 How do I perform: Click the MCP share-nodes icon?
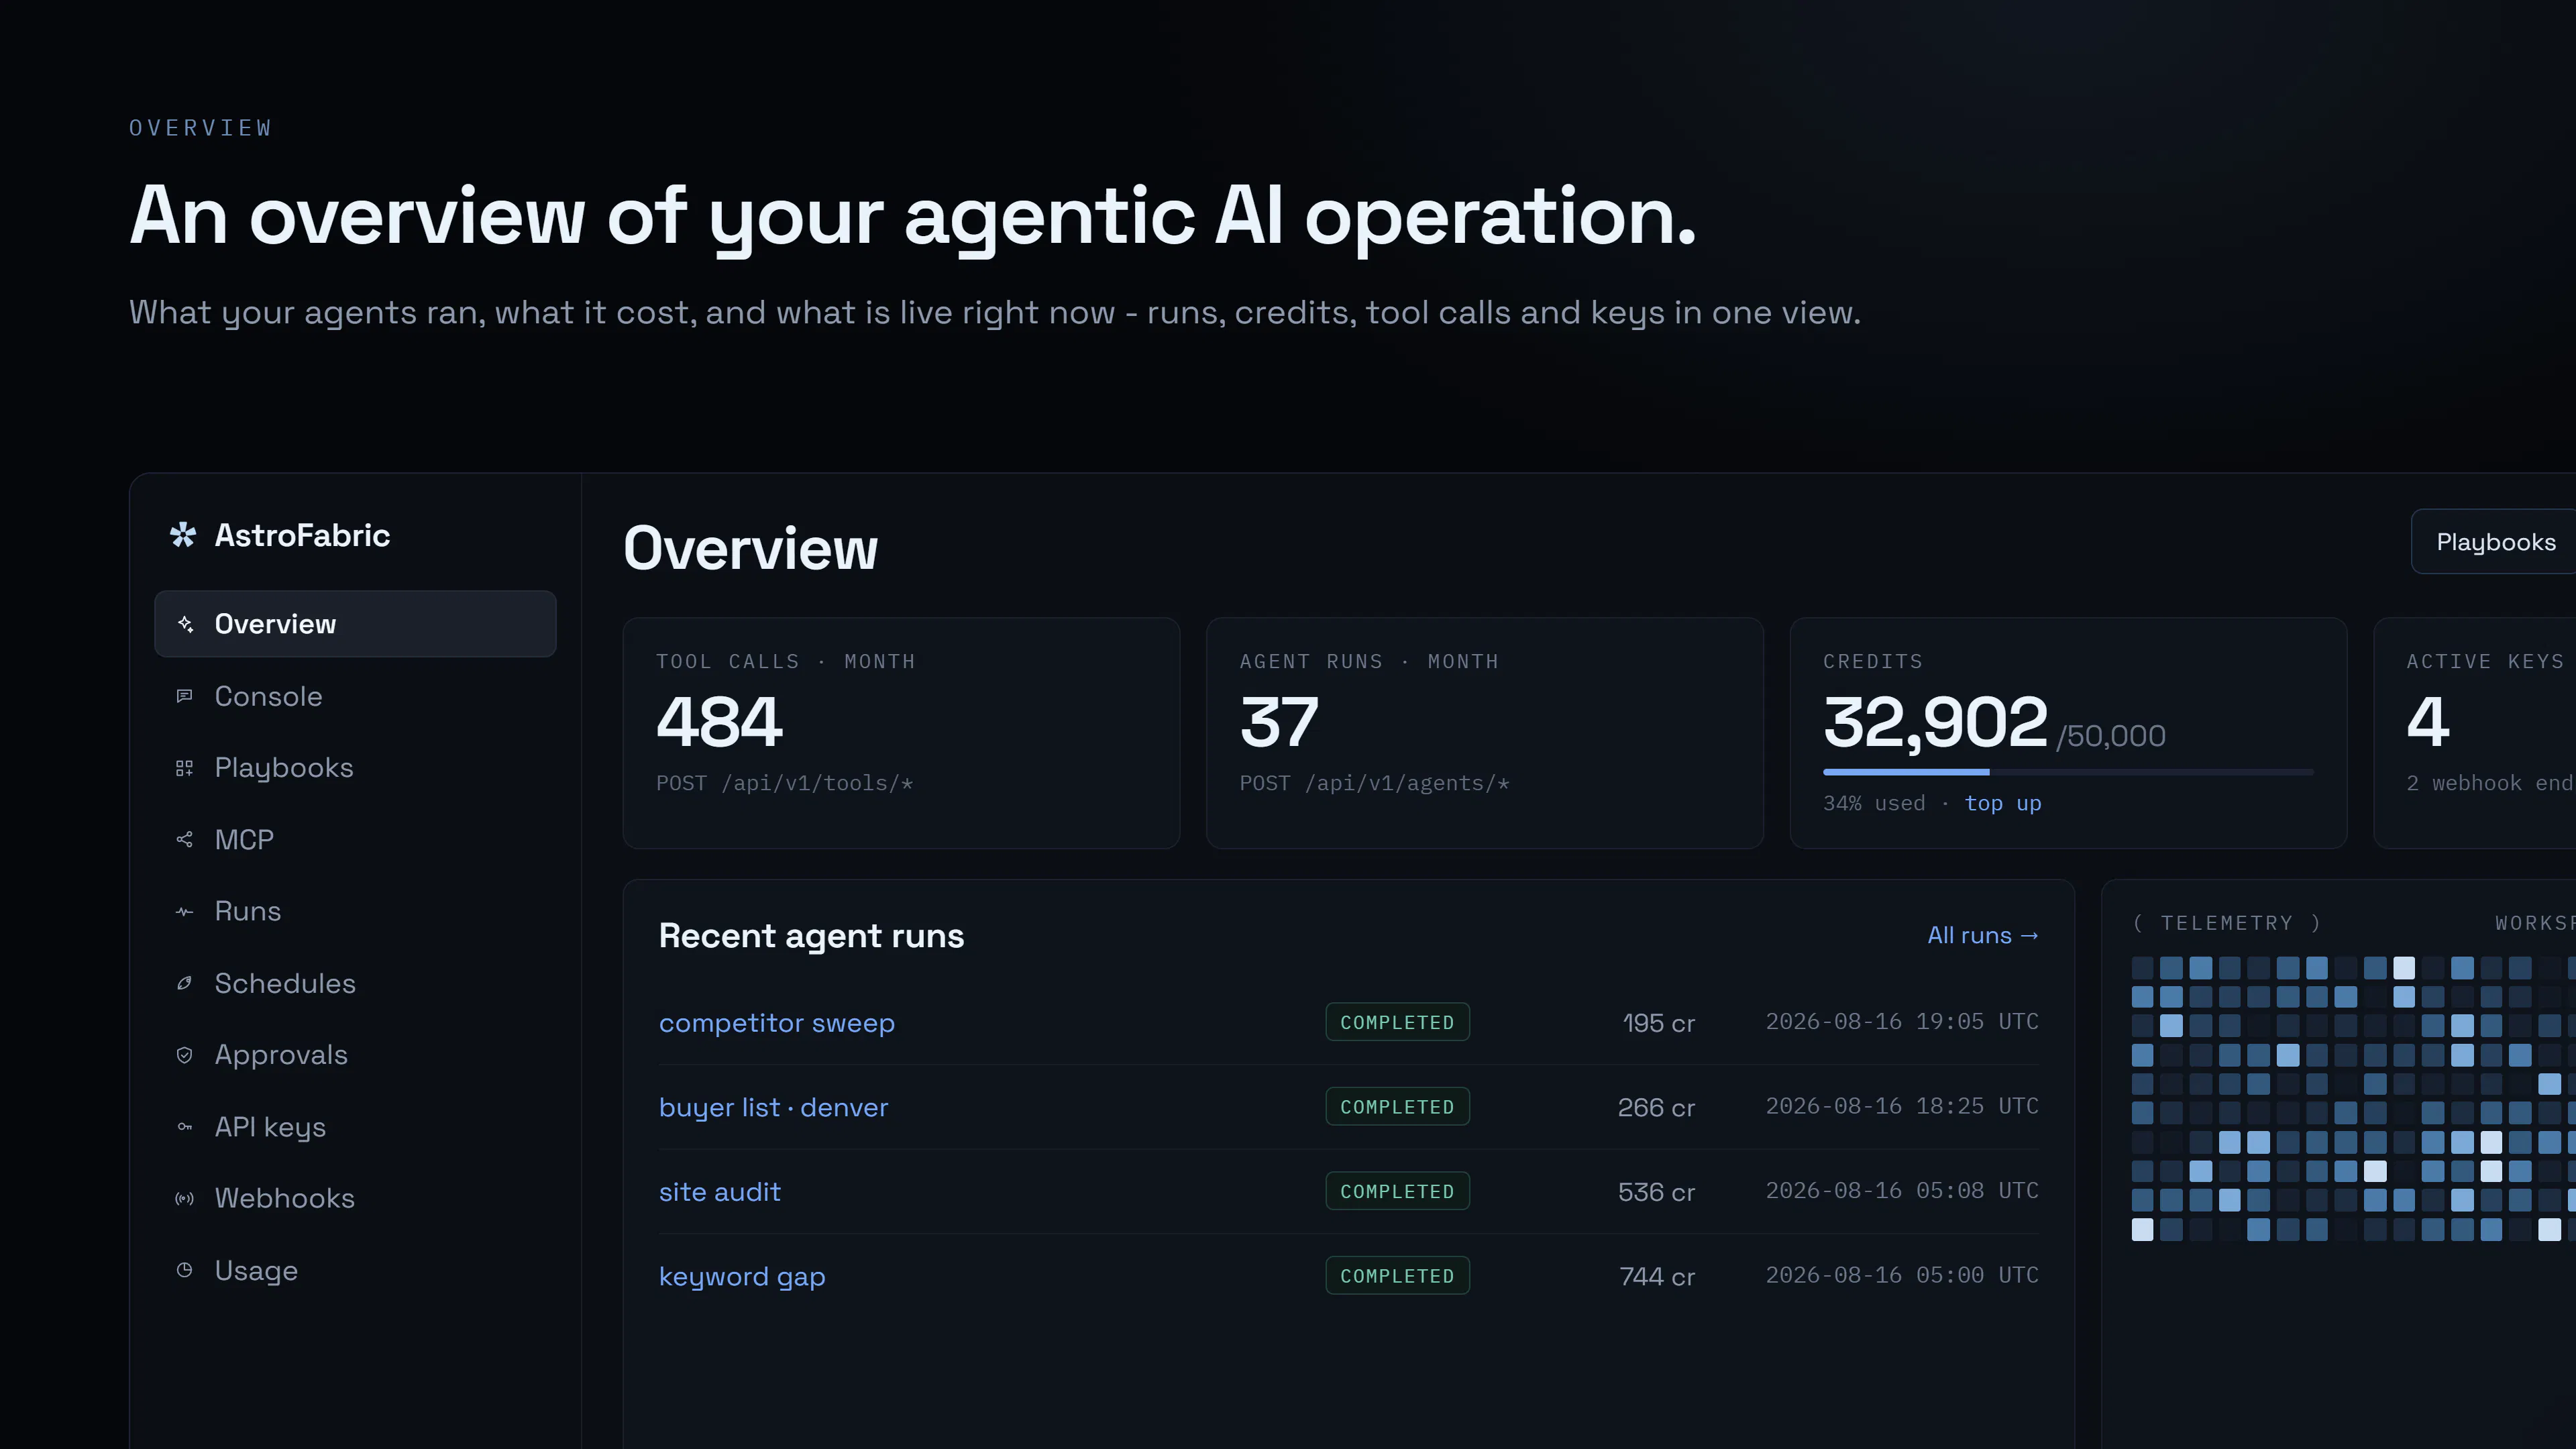(x=184, y=840)
